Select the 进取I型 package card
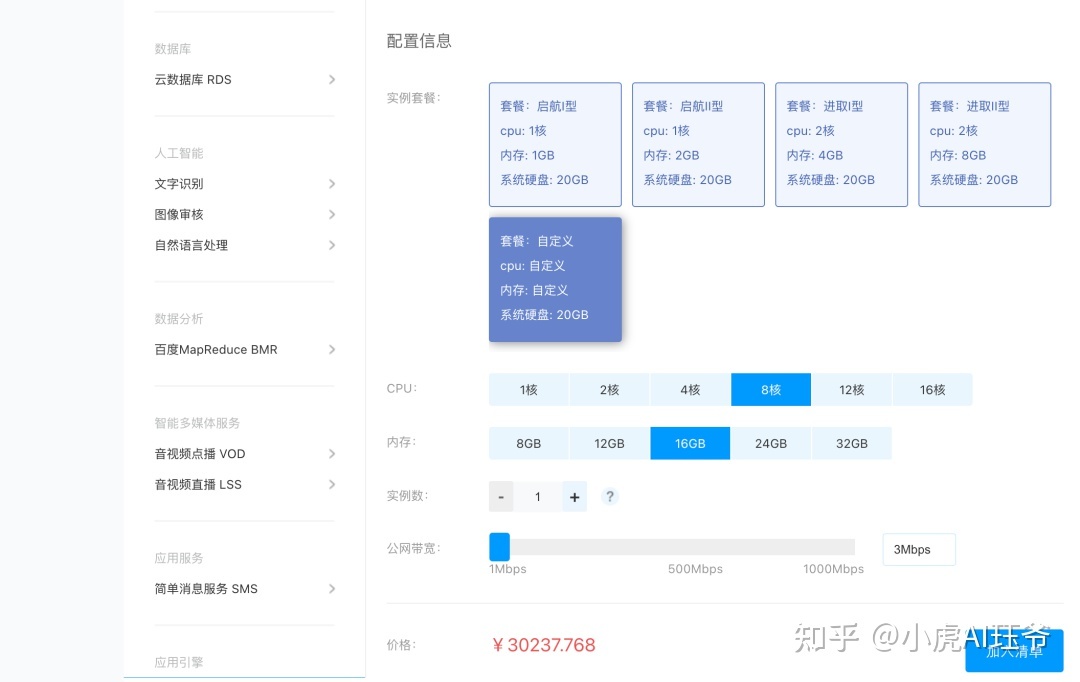This screenshot has height=682, width=1080. [x=842, y=145]
